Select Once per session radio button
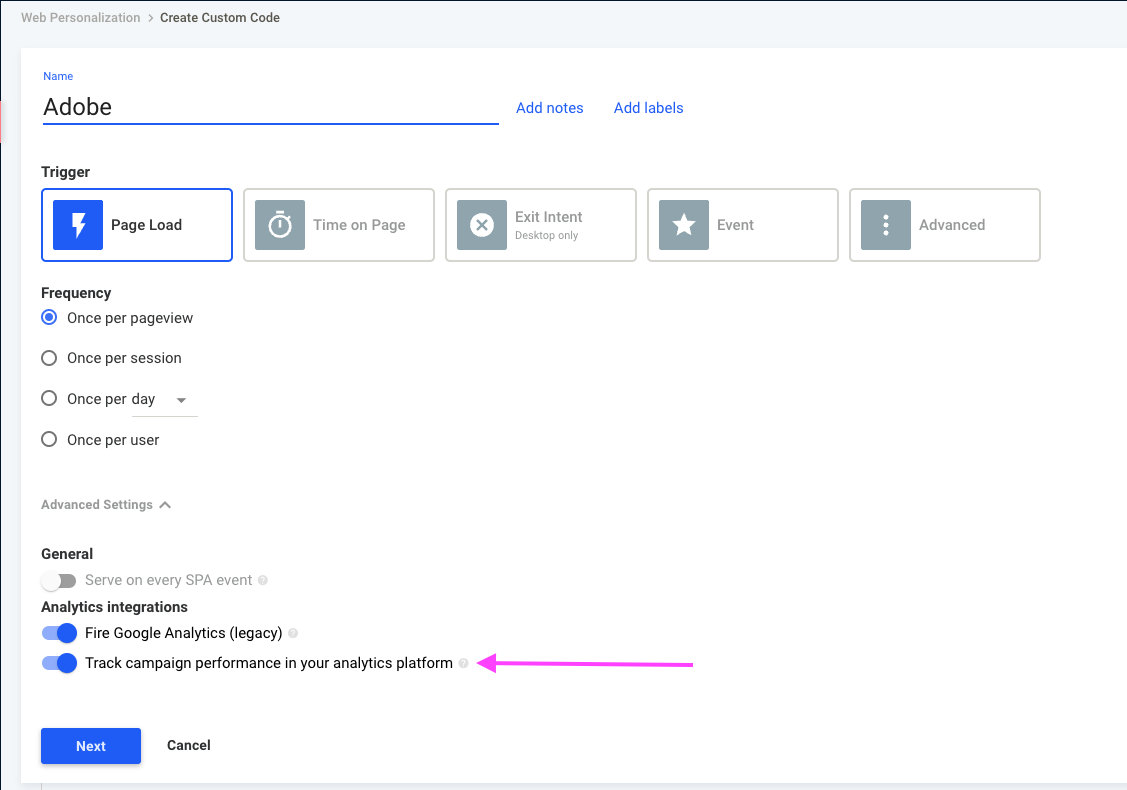The image size is (1127, 790). coord(49,358)
